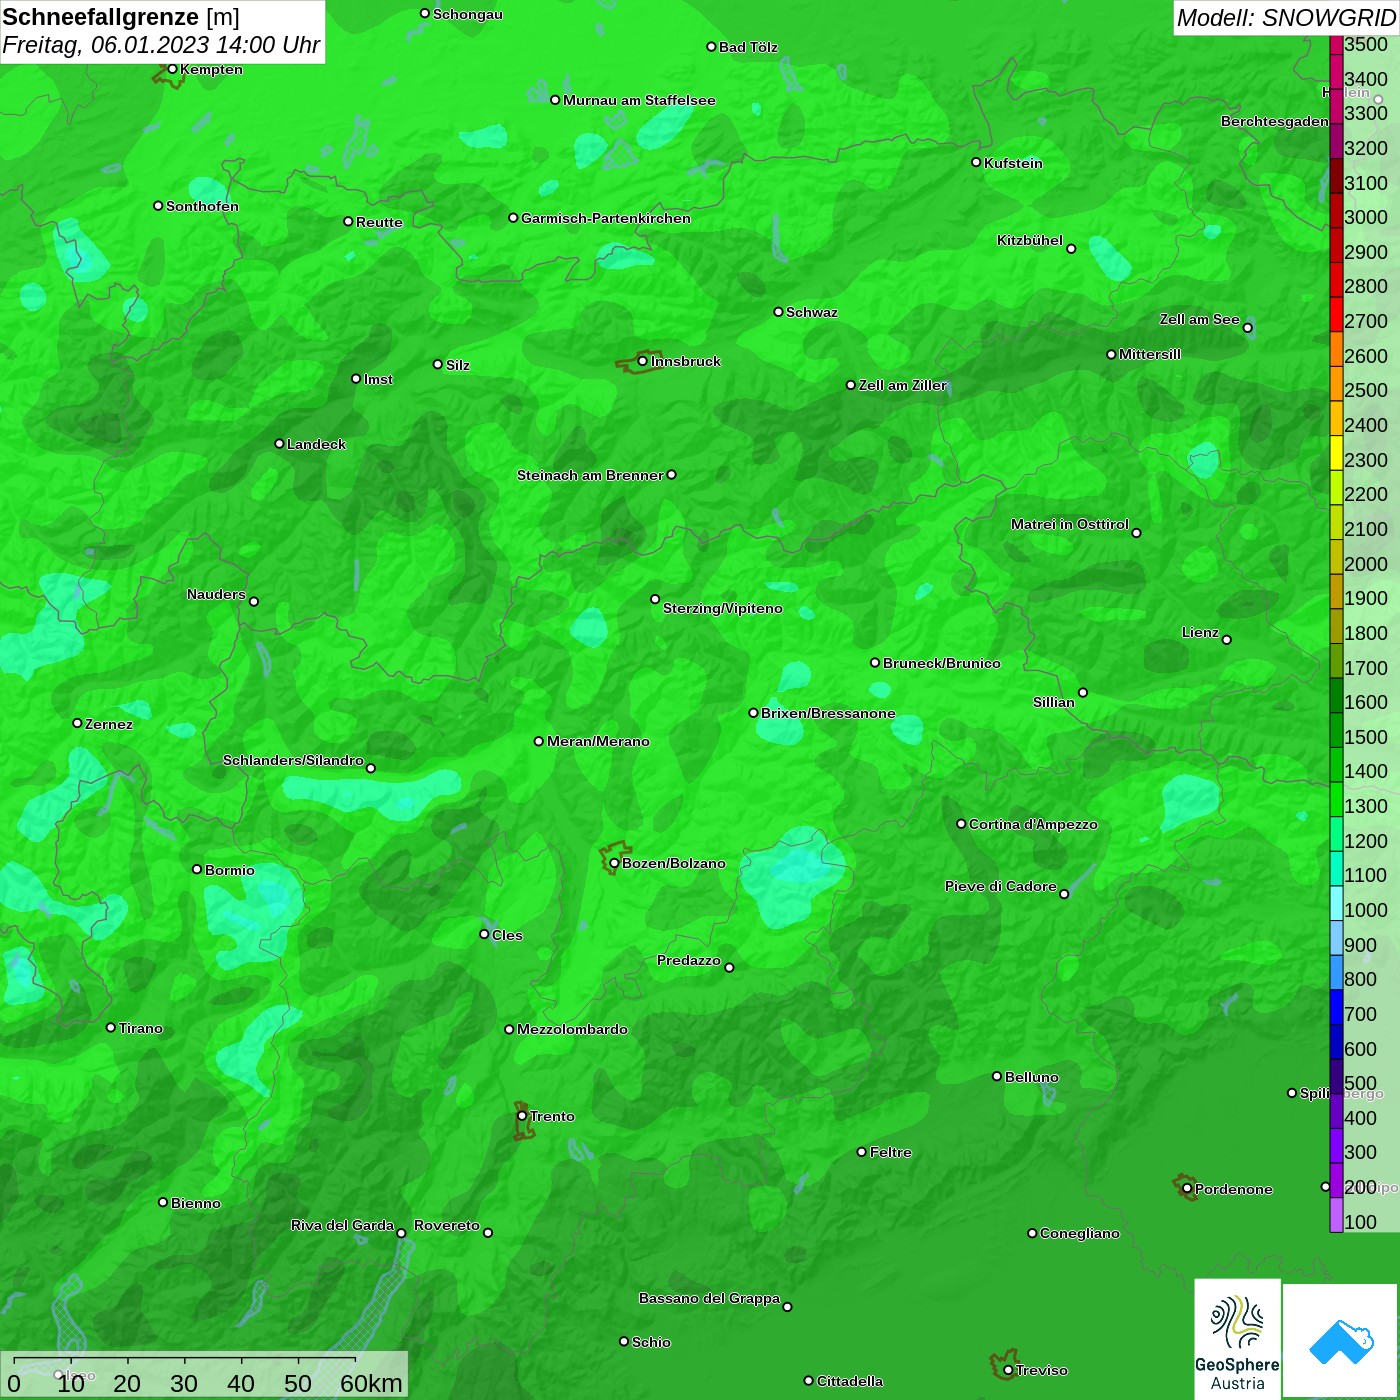Select the Kempten city marker
This screenshot has height=1400, width=1400.
172,69
